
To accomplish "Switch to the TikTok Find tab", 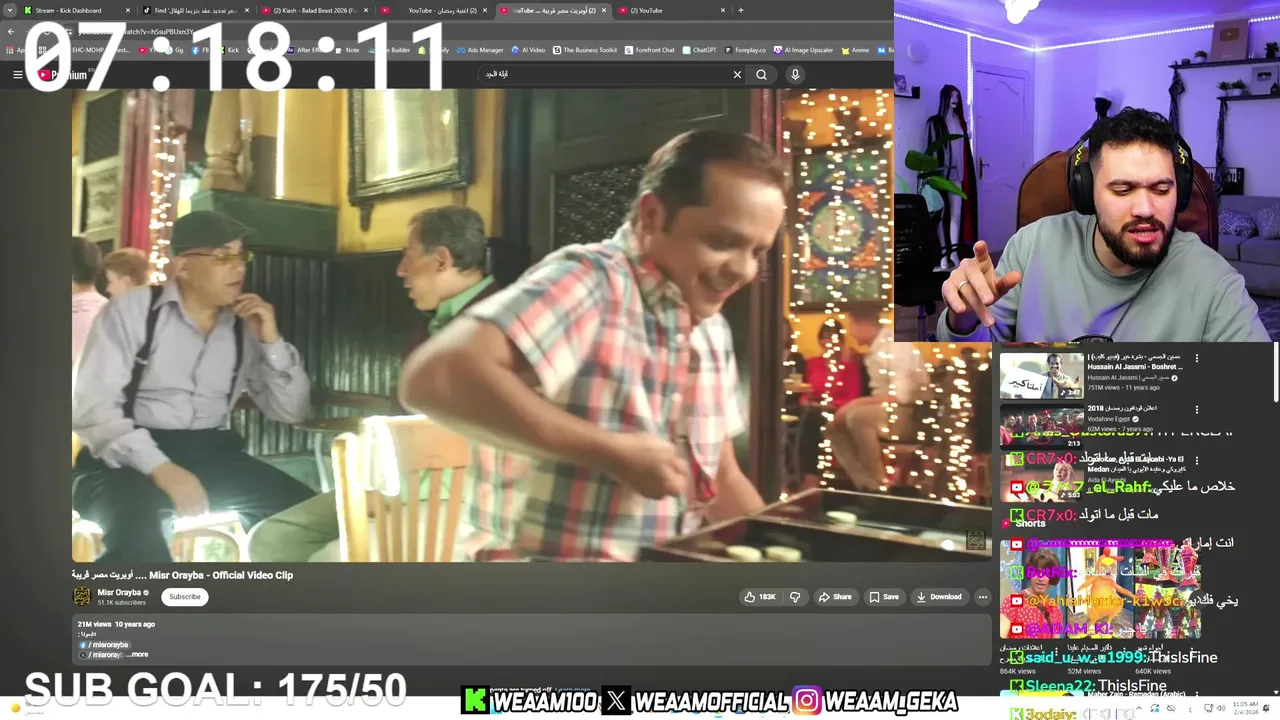I will coord(195,11).
